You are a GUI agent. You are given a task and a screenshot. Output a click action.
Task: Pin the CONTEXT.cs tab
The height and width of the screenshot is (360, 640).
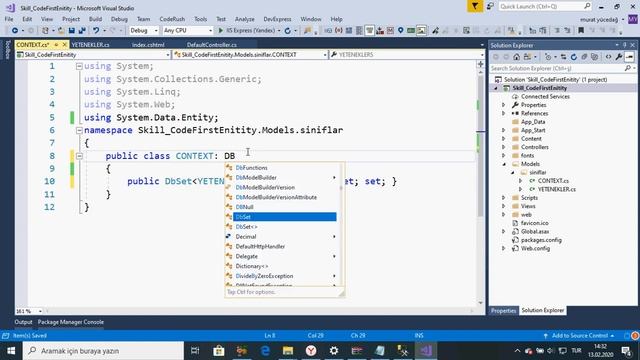(56, 44)
